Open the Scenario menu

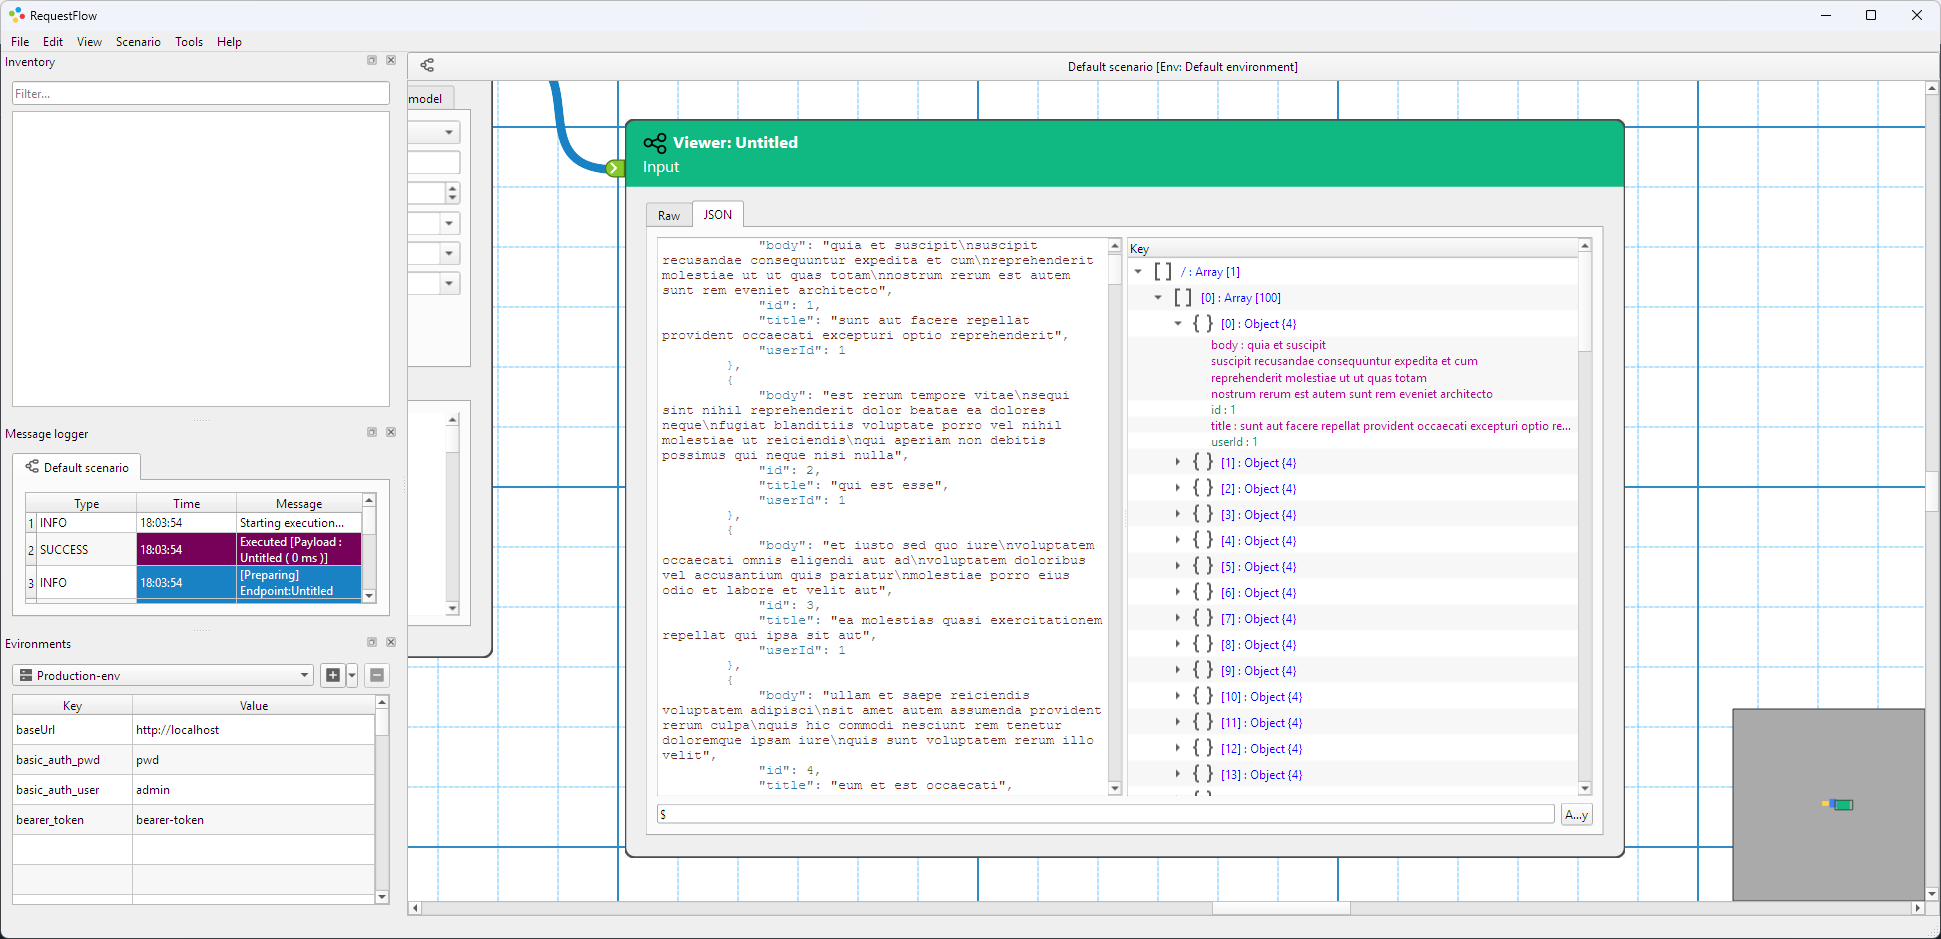coord(138,42)
